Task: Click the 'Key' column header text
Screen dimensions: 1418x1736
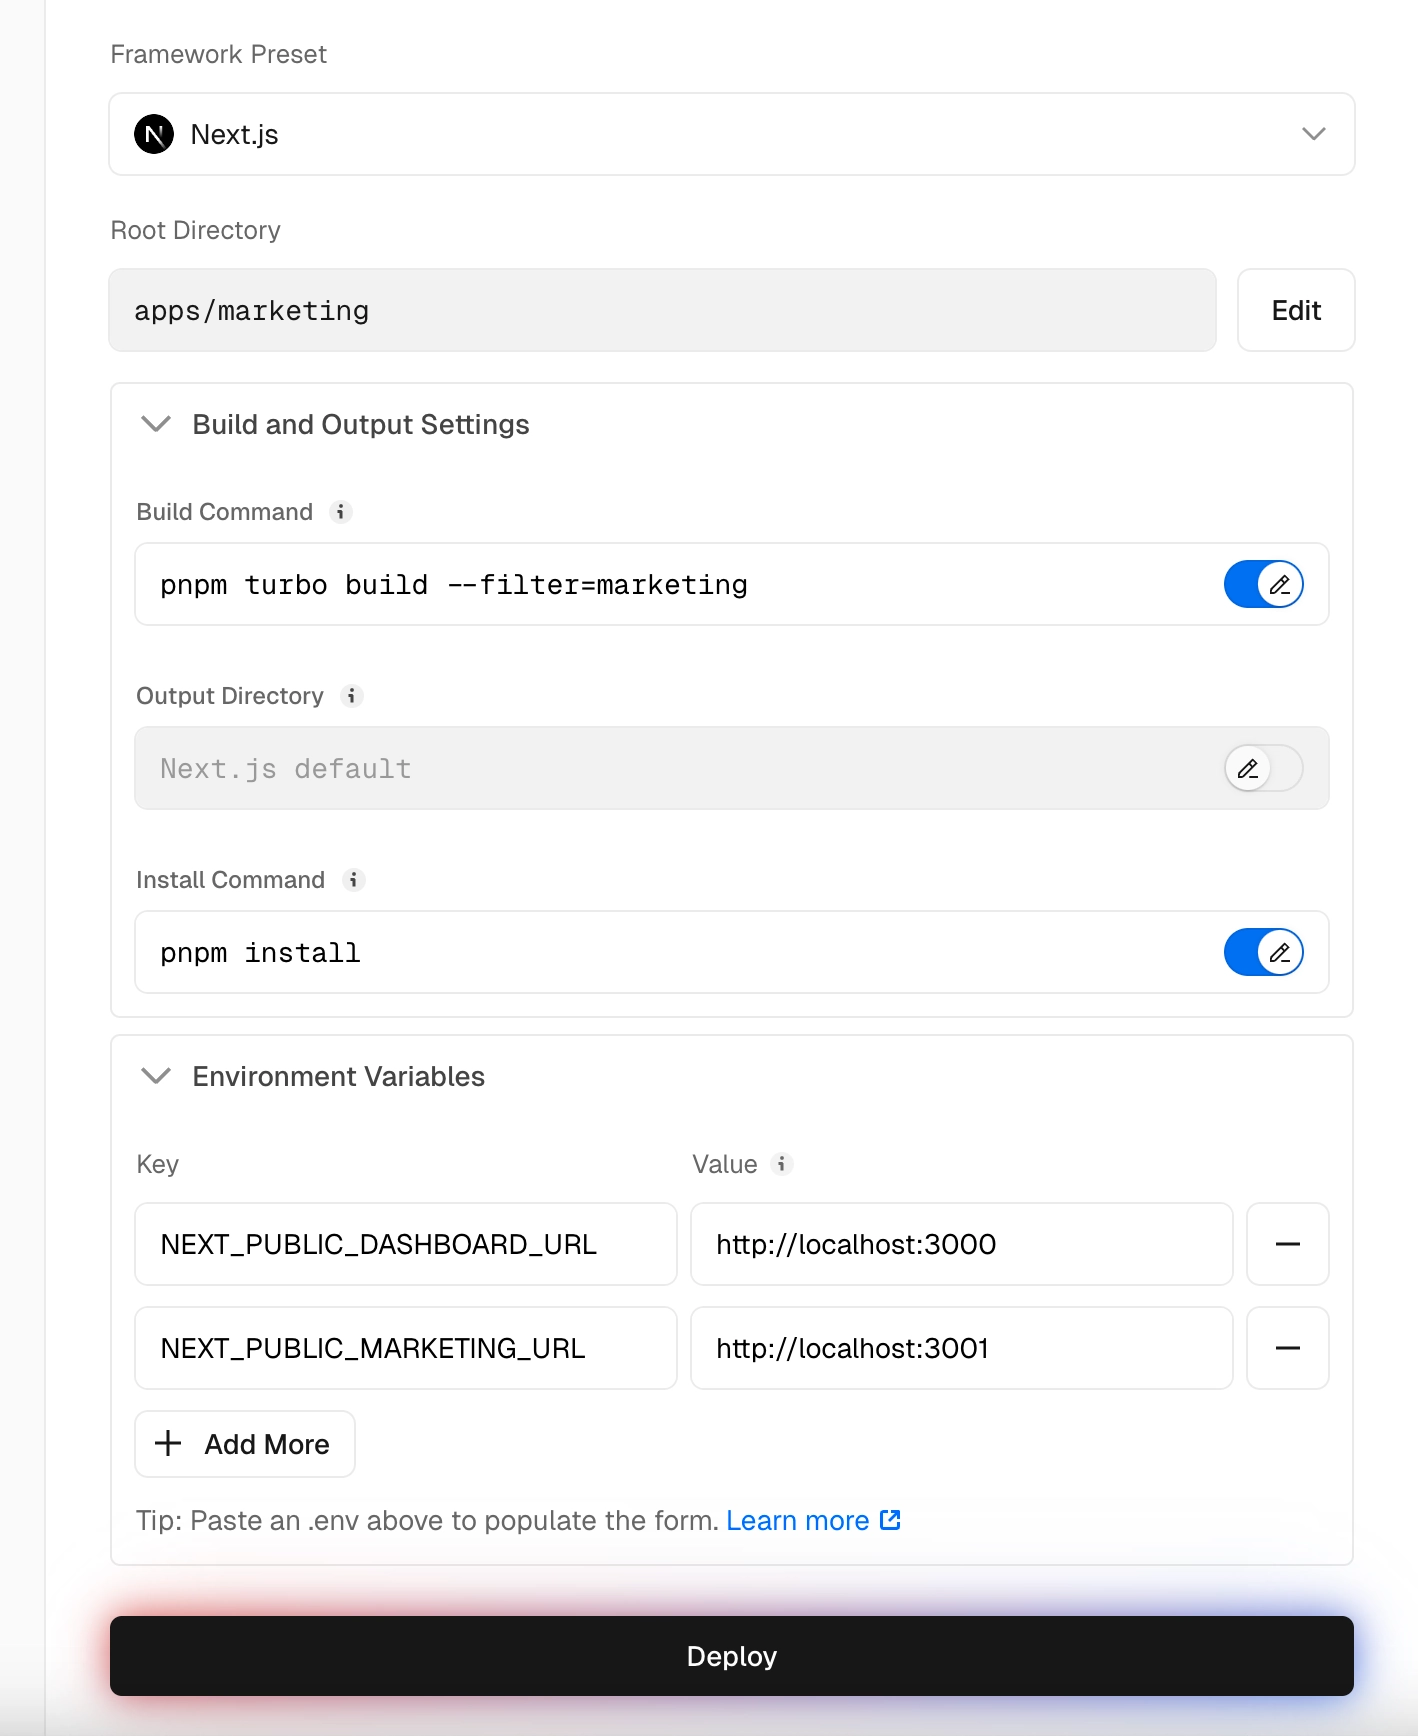Action: (x=158, y=1164)
